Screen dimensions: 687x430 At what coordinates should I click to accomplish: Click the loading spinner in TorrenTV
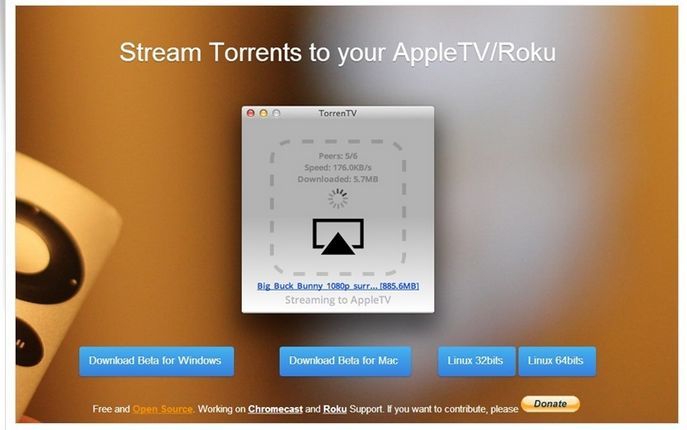338,199
